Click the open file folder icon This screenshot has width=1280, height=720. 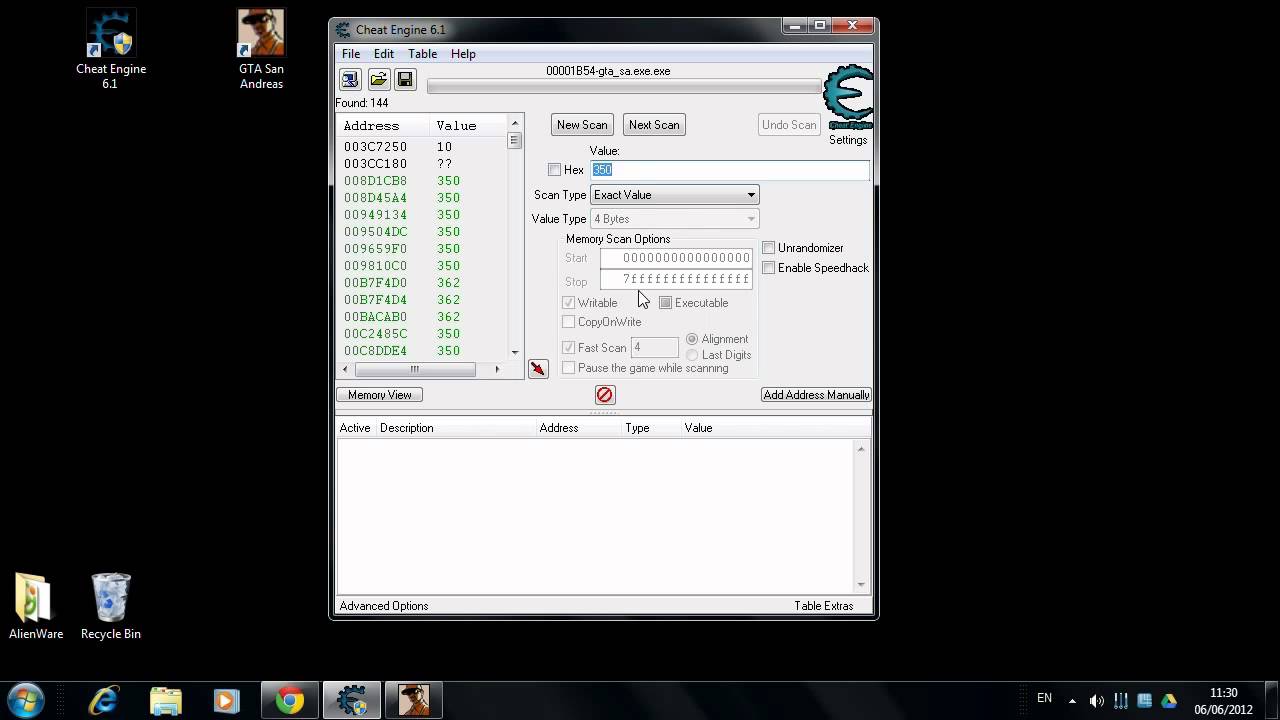coord(378,80)
